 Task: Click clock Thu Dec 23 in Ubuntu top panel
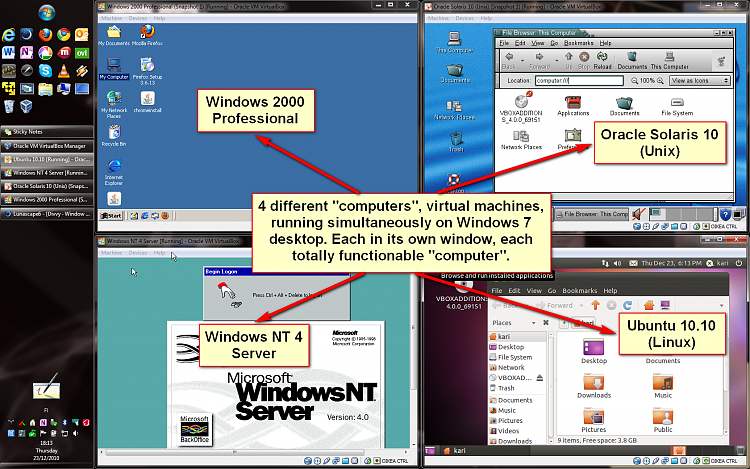pos(671,263)
